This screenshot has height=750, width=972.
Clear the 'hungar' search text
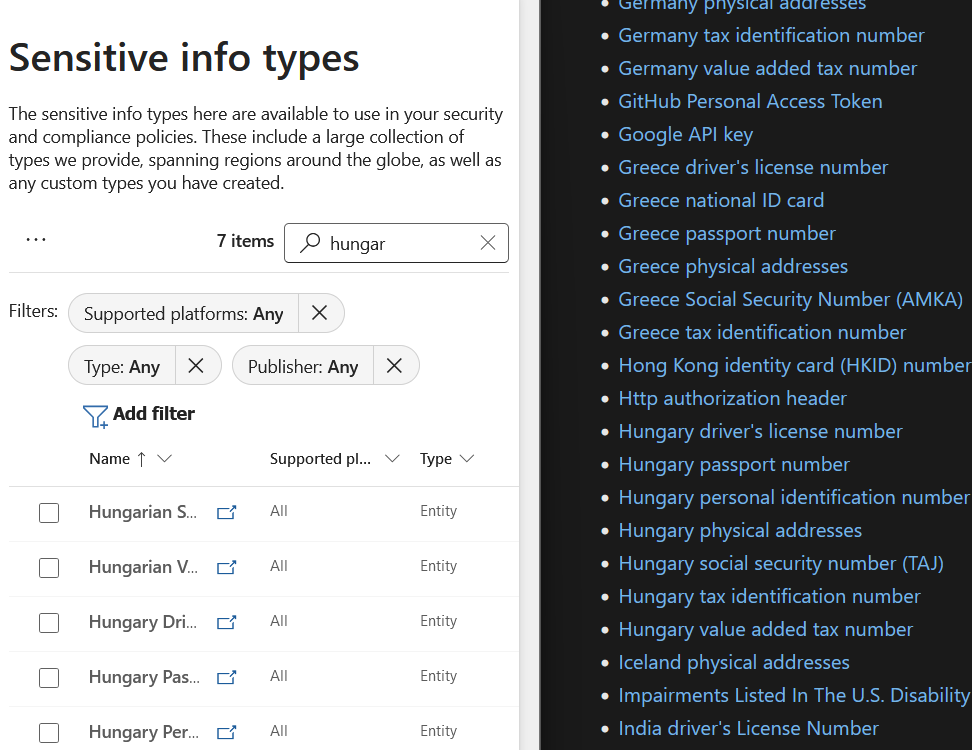pos(487,243)
